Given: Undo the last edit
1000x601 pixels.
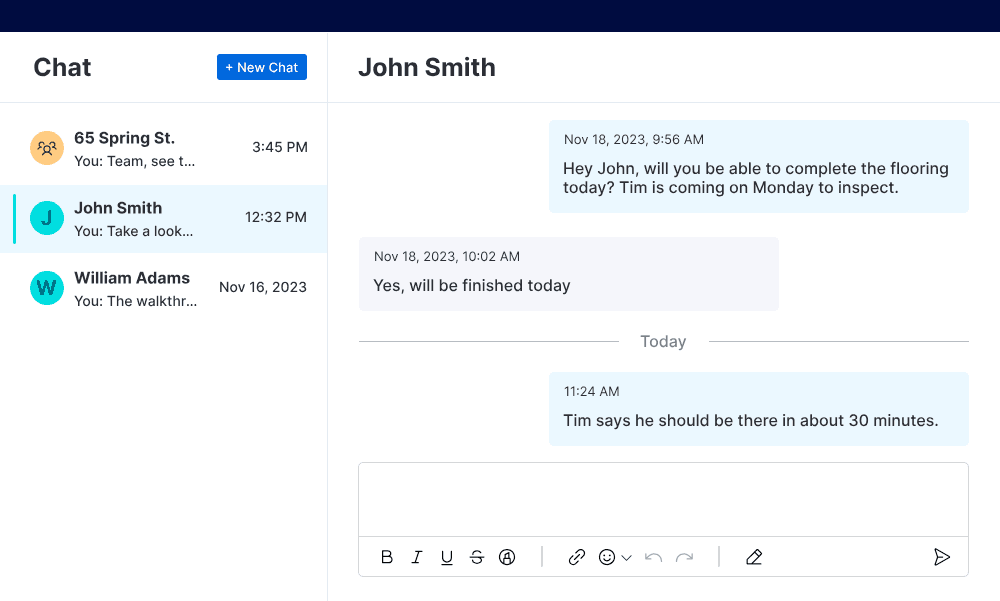Looking at the screenshot, I should 655,557.
